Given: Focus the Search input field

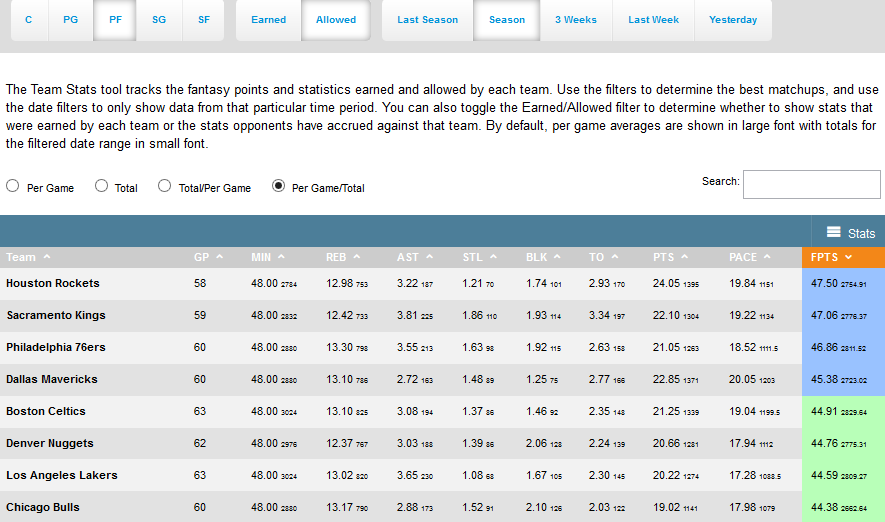Looking at the screenshot, I should [812, 185].
